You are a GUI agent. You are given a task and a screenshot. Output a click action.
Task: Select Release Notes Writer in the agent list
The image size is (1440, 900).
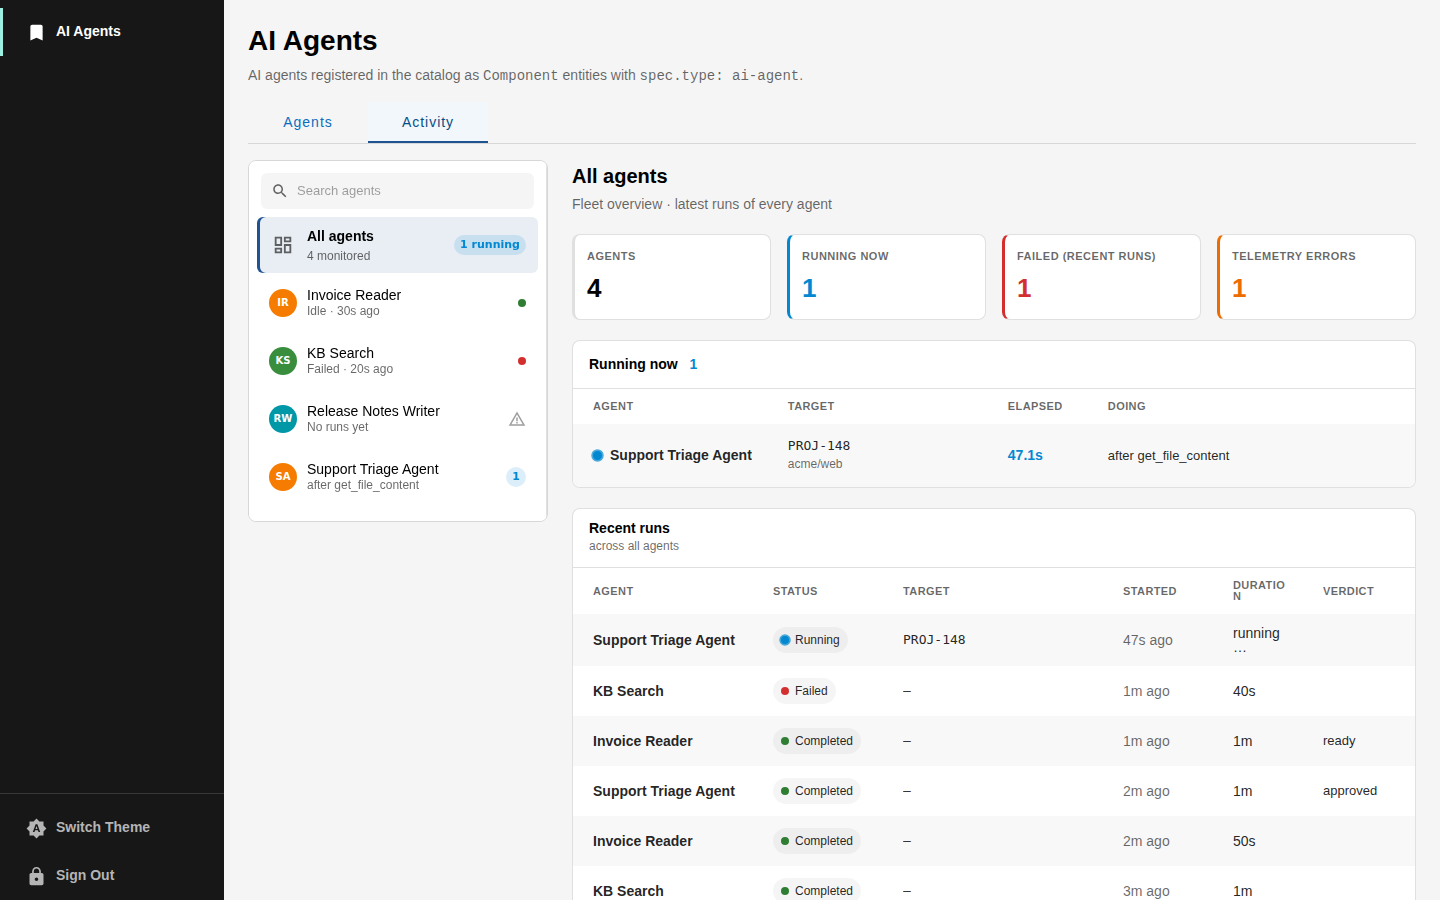[398, 419]
